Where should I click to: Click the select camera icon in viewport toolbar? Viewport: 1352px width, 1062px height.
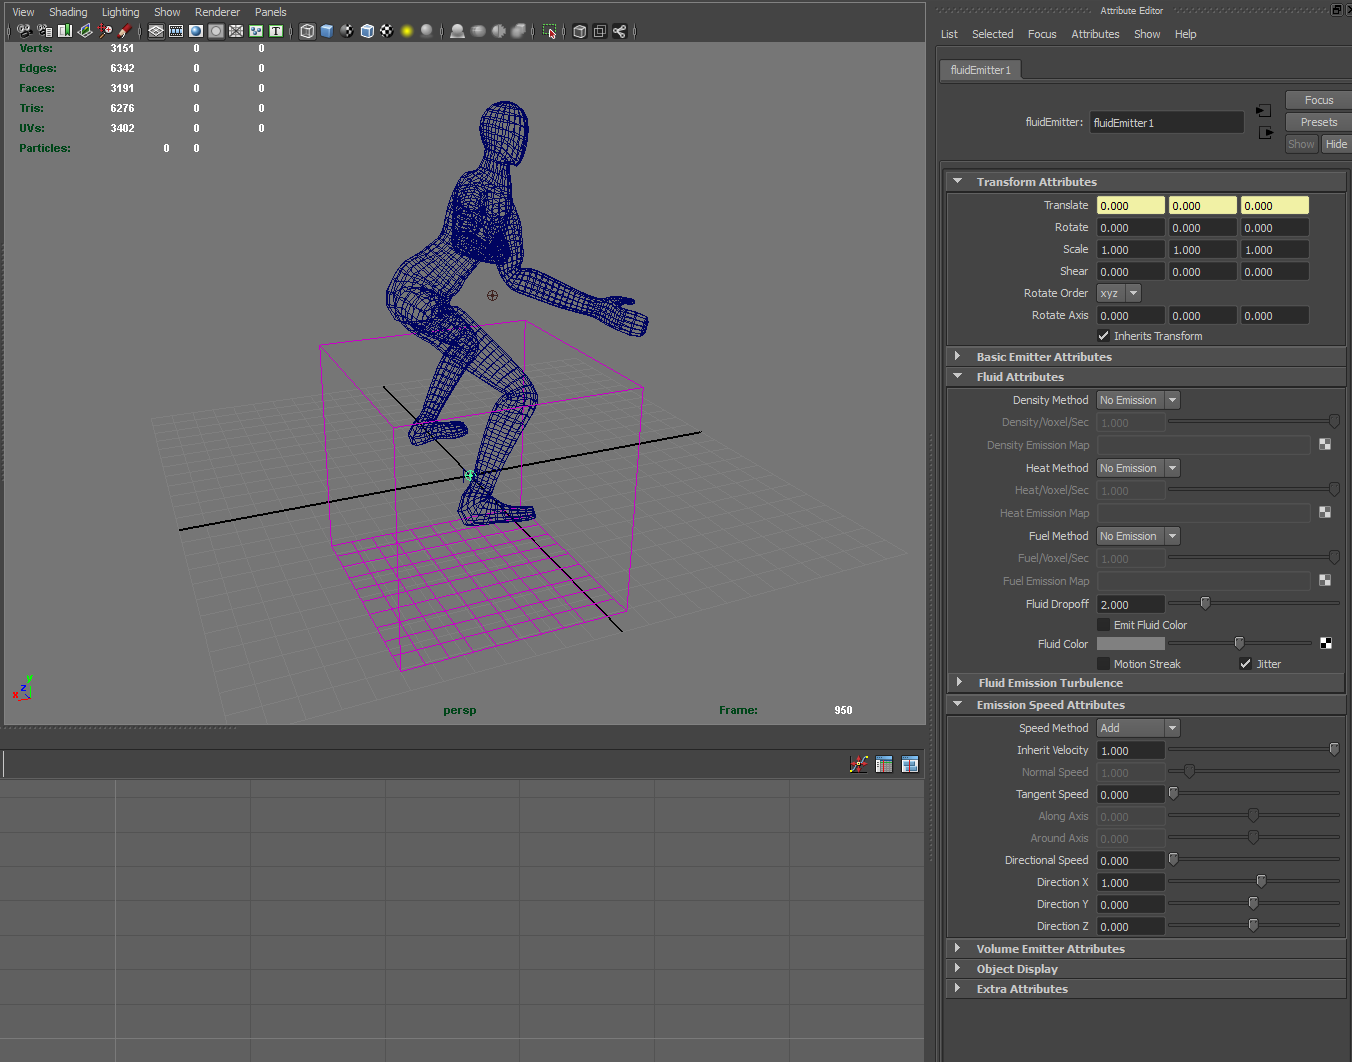point(25,31)
